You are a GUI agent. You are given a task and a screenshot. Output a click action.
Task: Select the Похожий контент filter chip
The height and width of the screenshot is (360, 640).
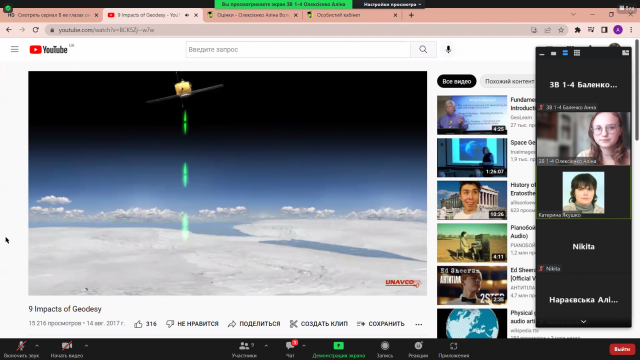pyautogui.click(x=509, y=81)
